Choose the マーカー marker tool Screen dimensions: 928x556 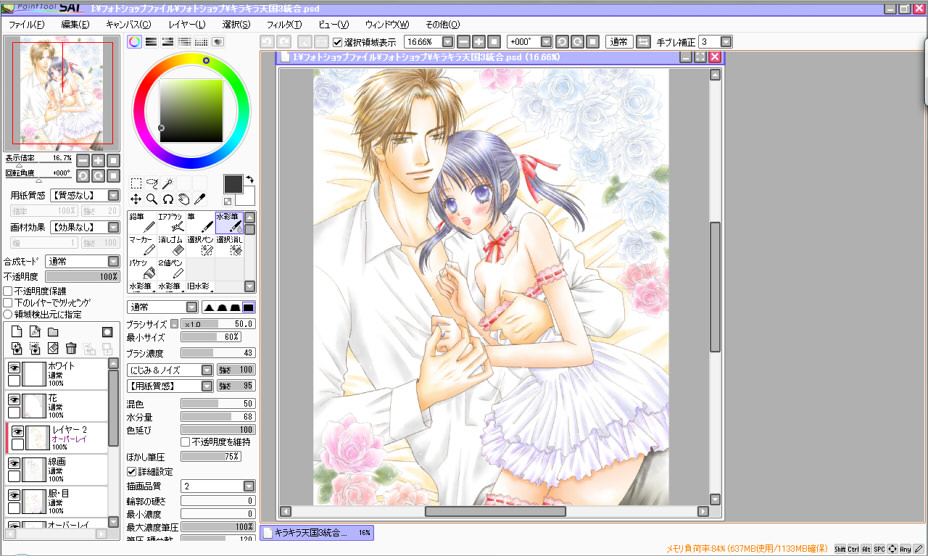point(142,246)
